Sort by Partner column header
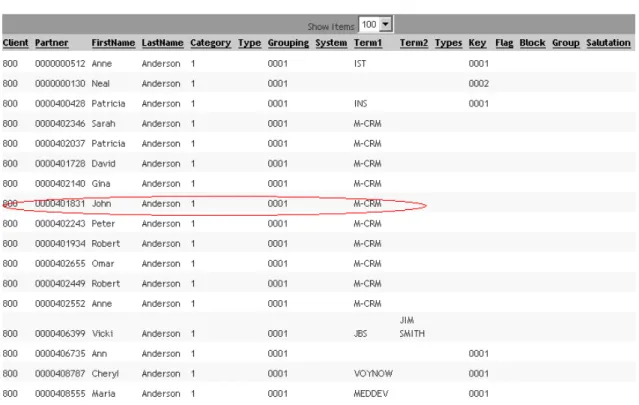The width and height of the screenshot is (639, 405). tap(51, 43)
